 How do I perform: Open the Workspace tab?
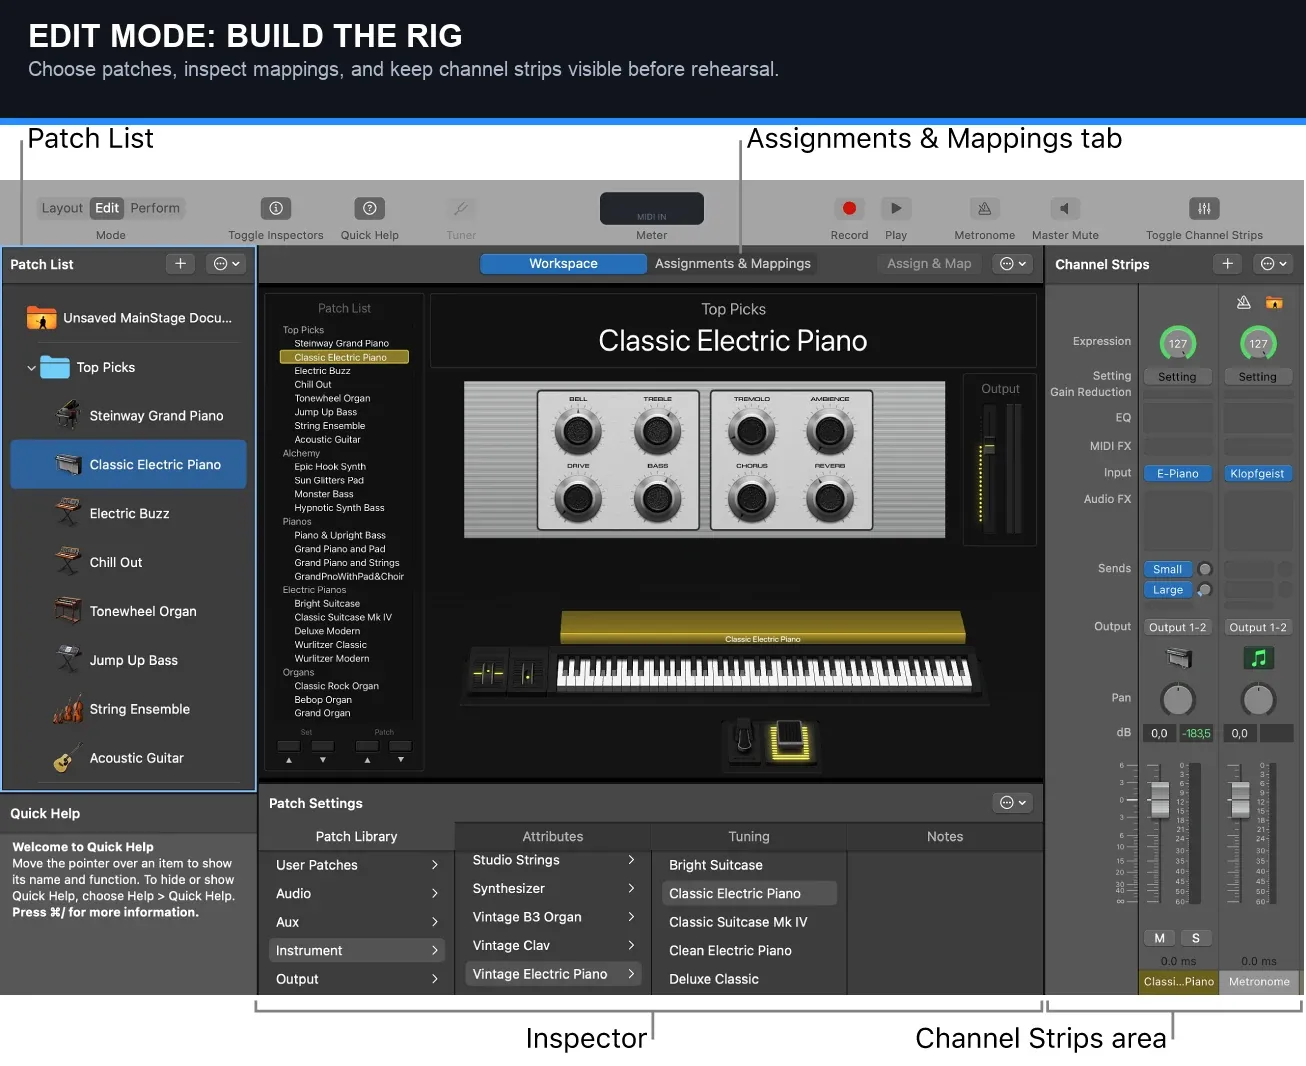[x=563, y=264]
